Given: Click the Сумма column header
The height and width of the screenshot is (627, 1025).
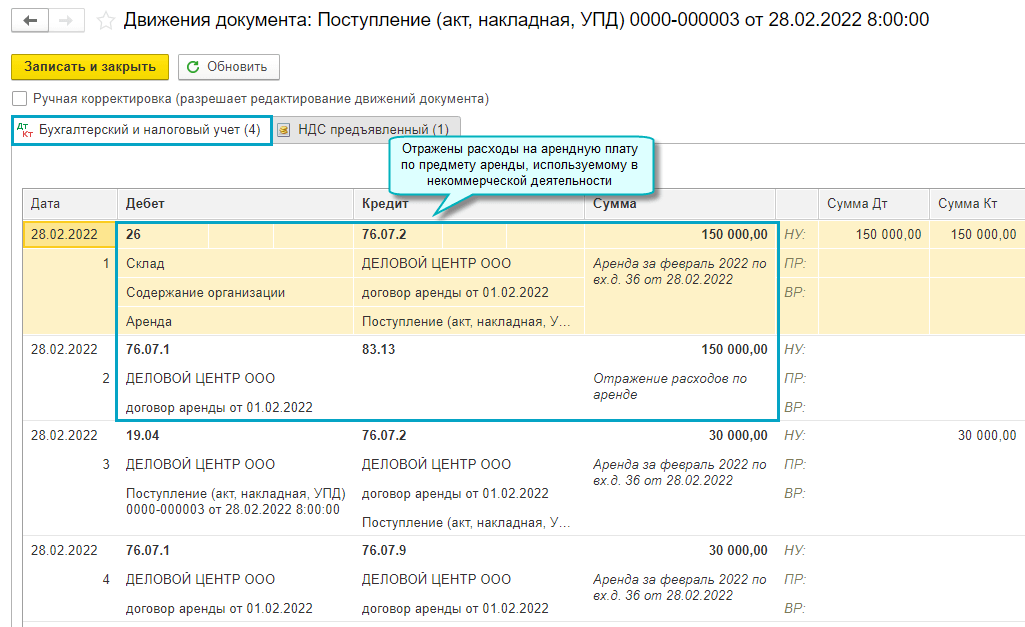Looking at the screenshot, I should point(680,203).
